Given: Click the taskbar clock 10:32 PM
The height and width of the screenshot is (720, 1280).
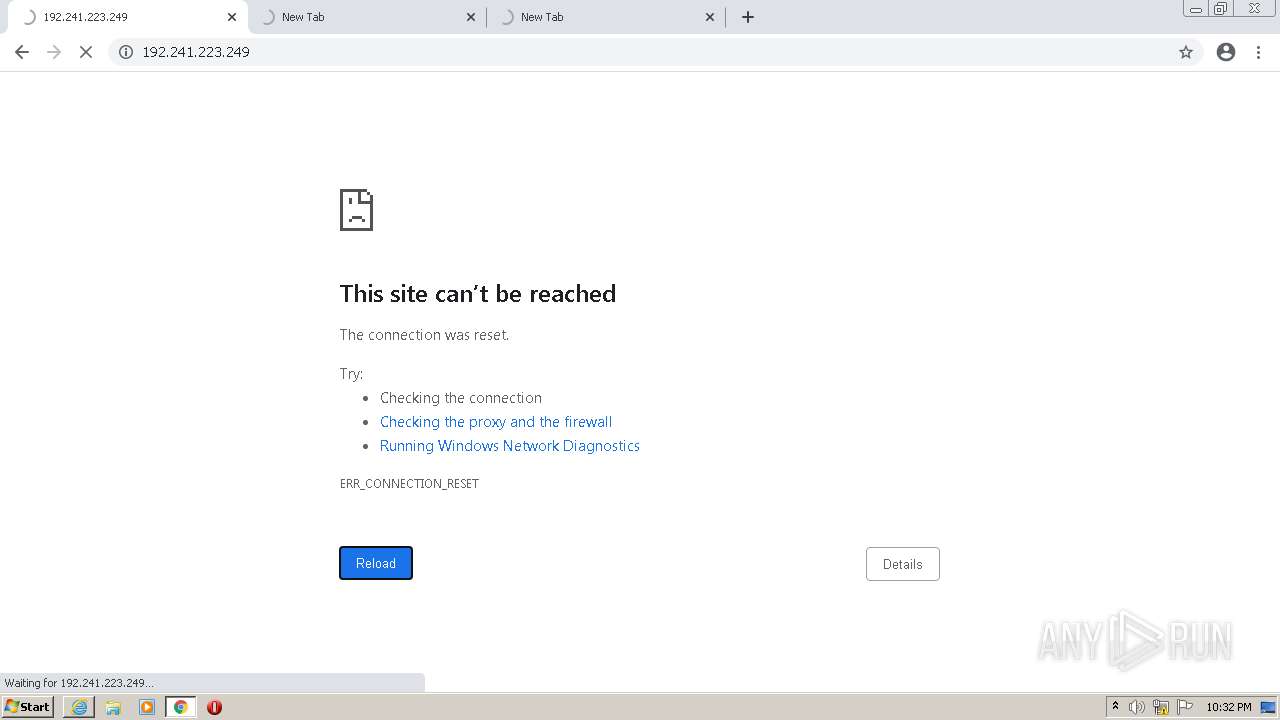Looking at the screenshot, I should coord(1229,707).
